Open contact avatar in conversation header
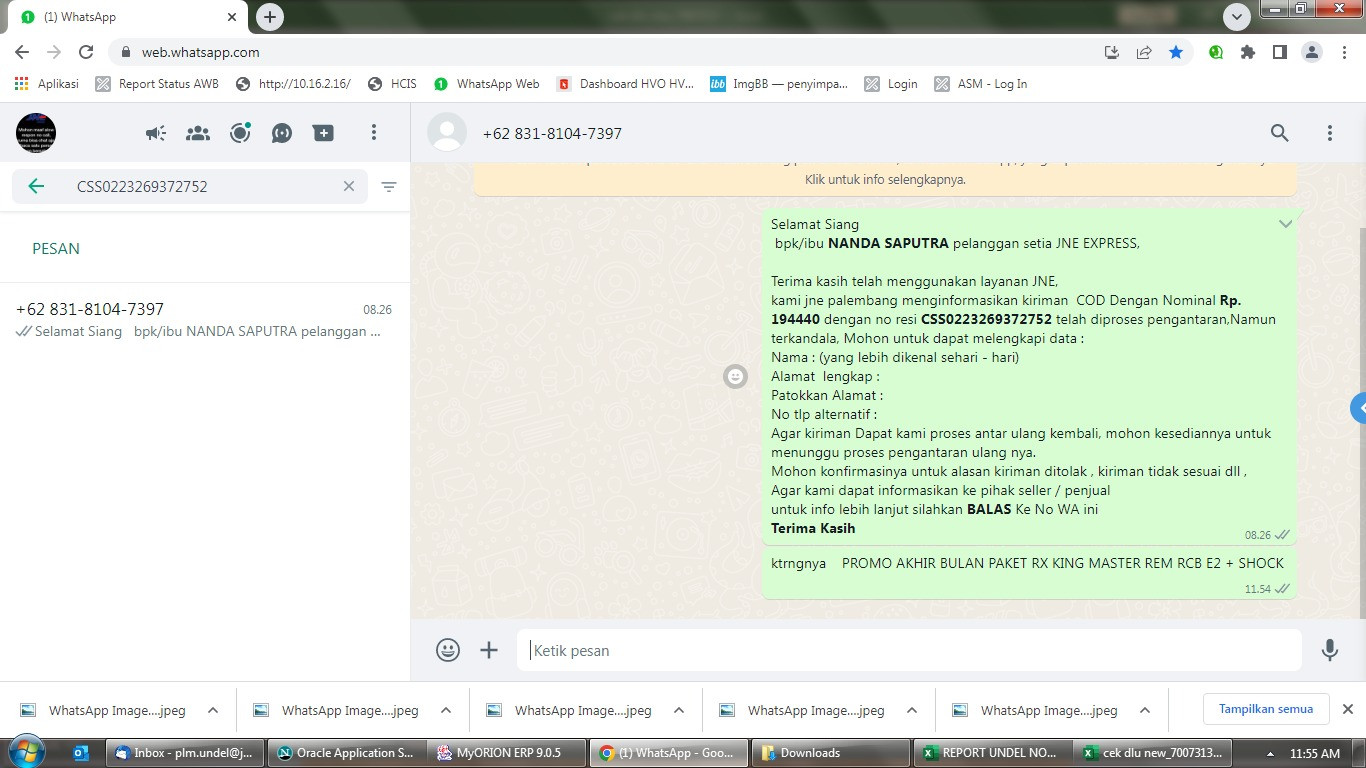The image size is (1366, 768). tap(447, 133)
